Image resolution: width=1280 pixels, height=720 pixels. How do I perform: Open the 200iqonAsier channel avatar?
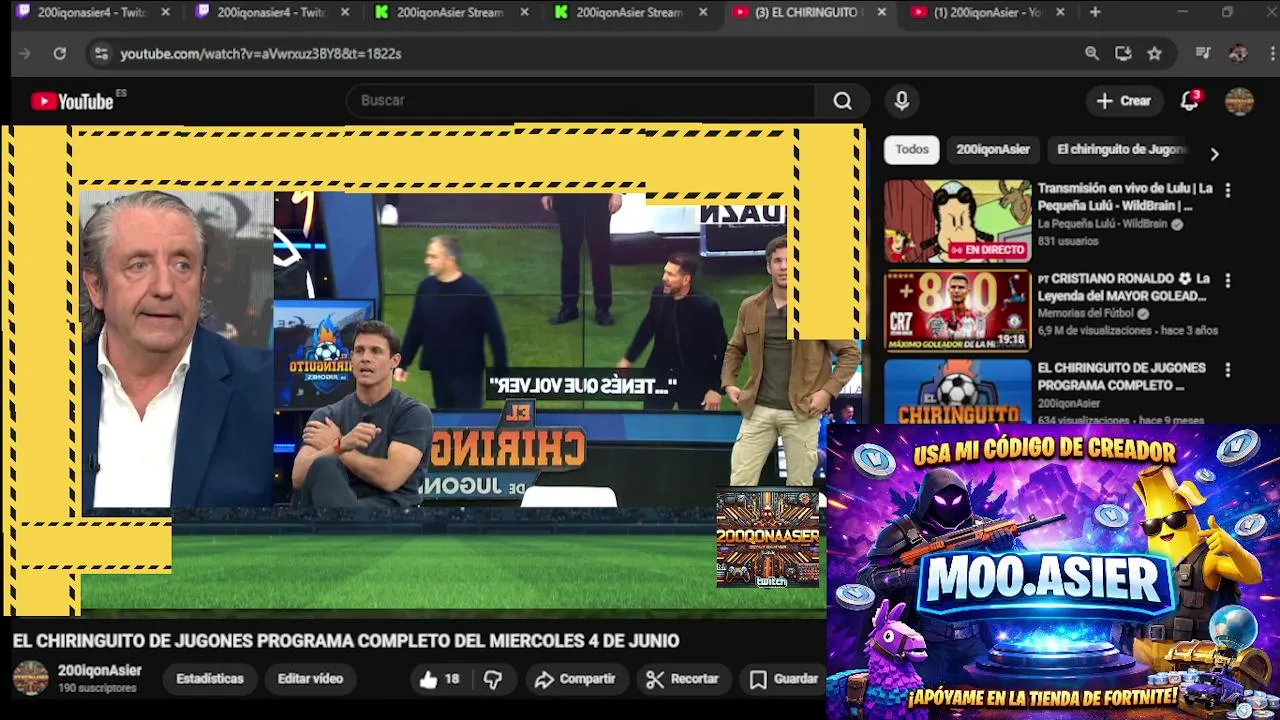click(30, 678)
